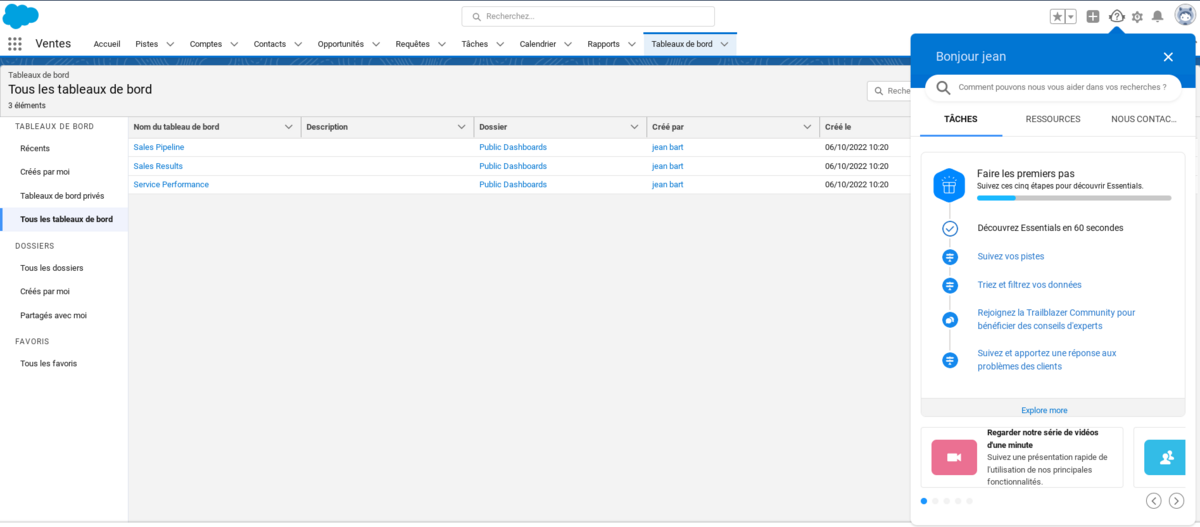
Task: Open the Service Performance dashboard
Action: coord(171,185)
